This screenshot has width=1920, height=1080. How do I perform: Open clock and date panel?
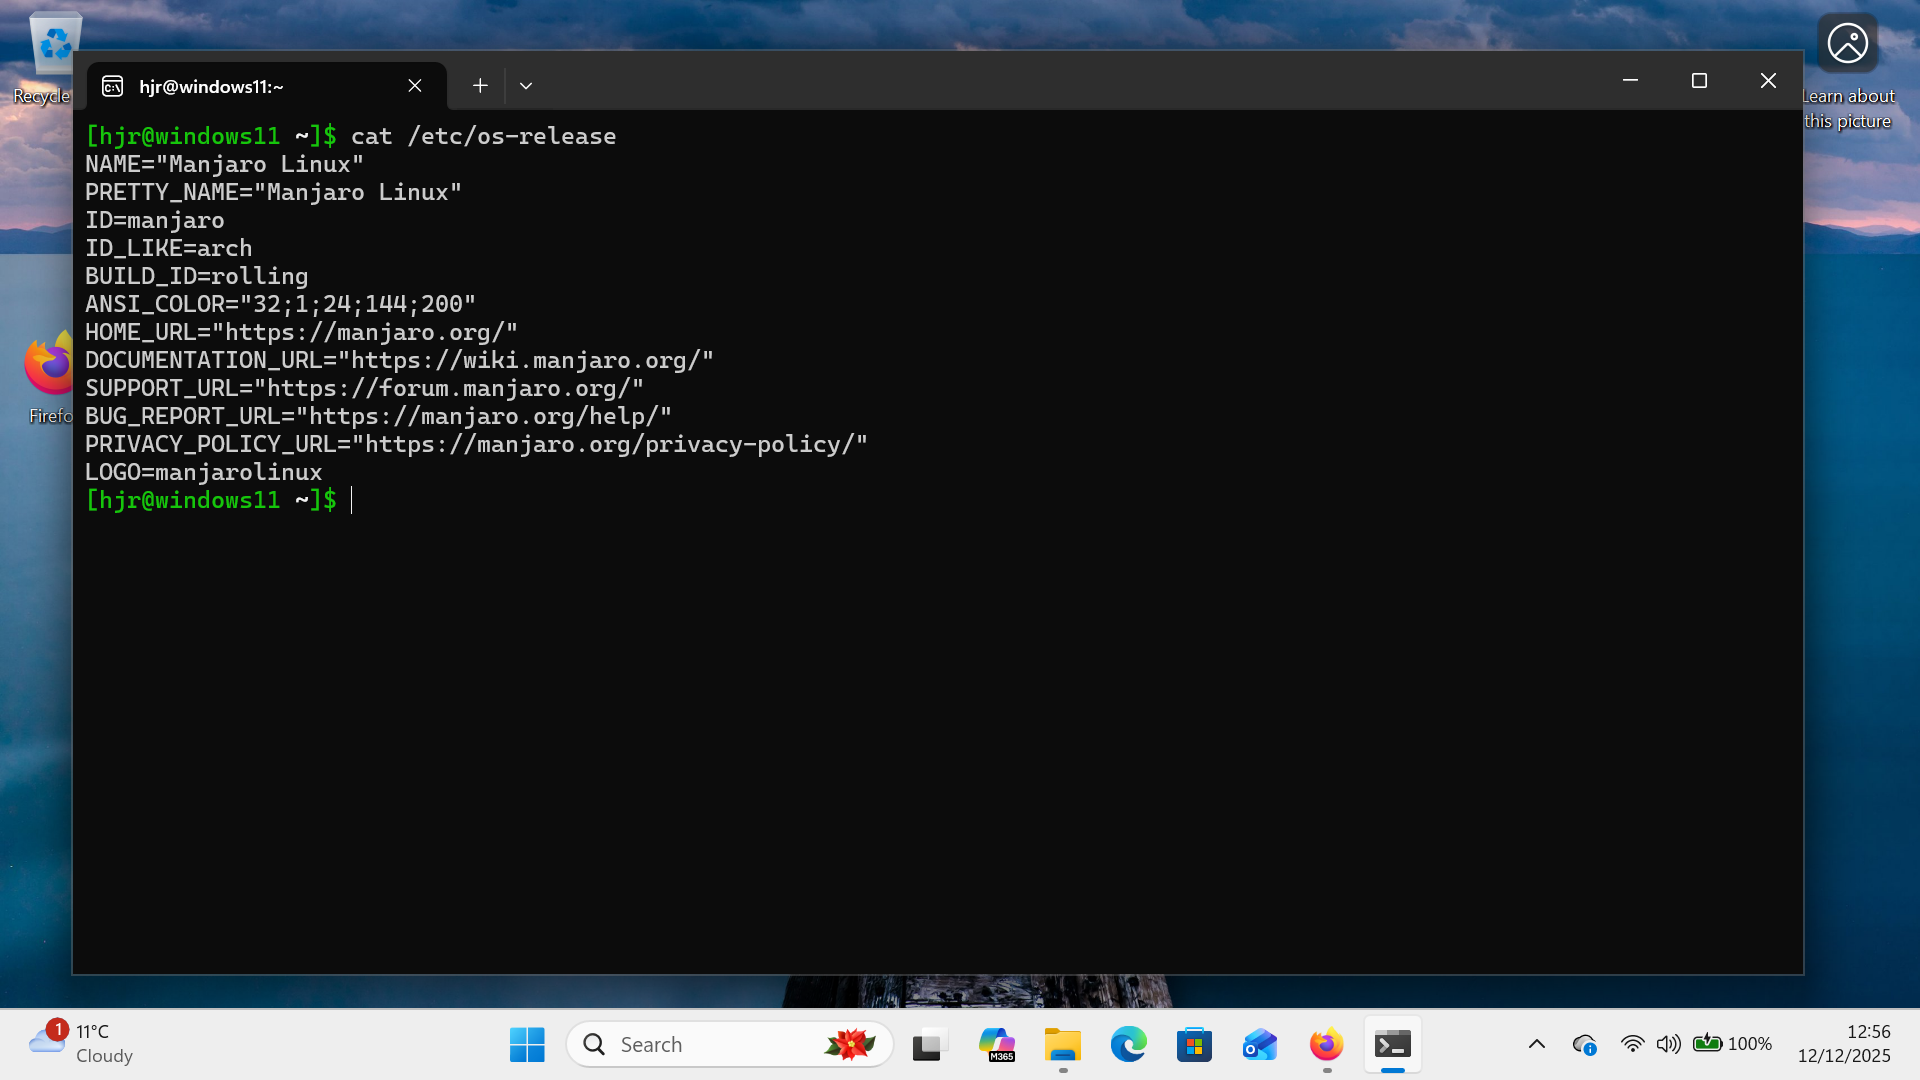(x=1844, y=1043)
